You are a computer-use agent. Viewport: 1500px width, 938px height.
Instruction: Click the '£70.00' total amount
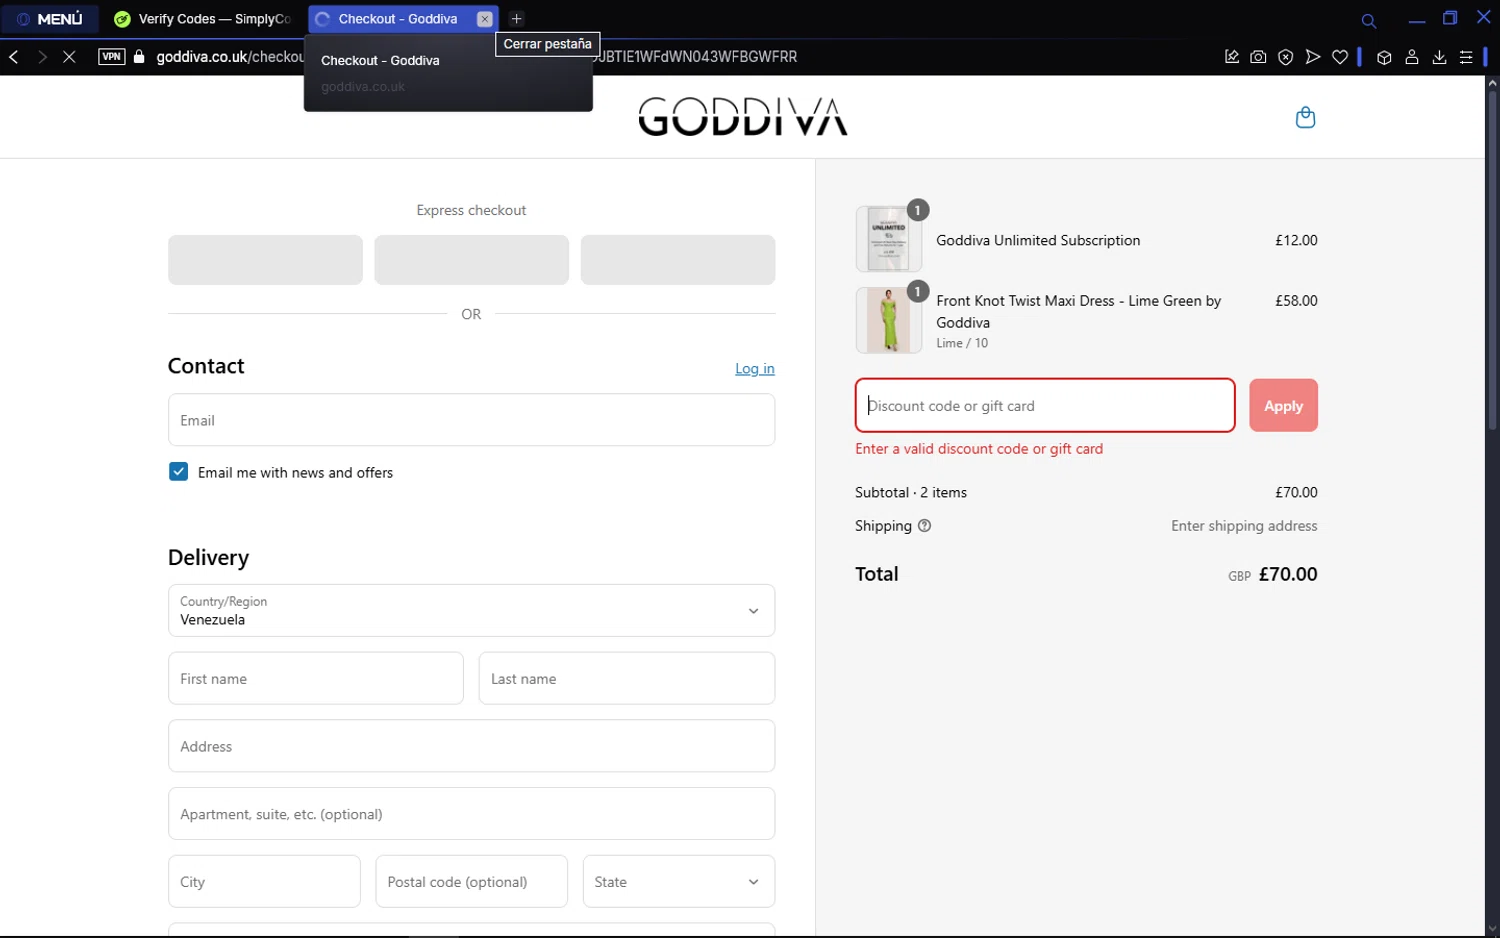coord(1288,574)
